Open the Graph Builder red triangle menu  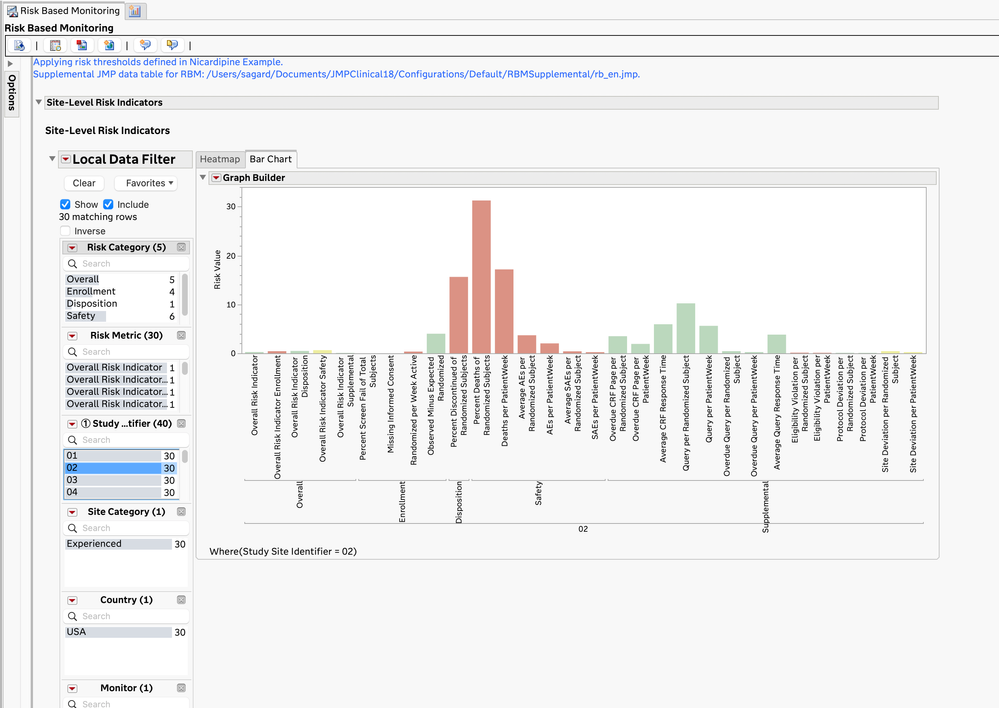[x=216, y=178]
